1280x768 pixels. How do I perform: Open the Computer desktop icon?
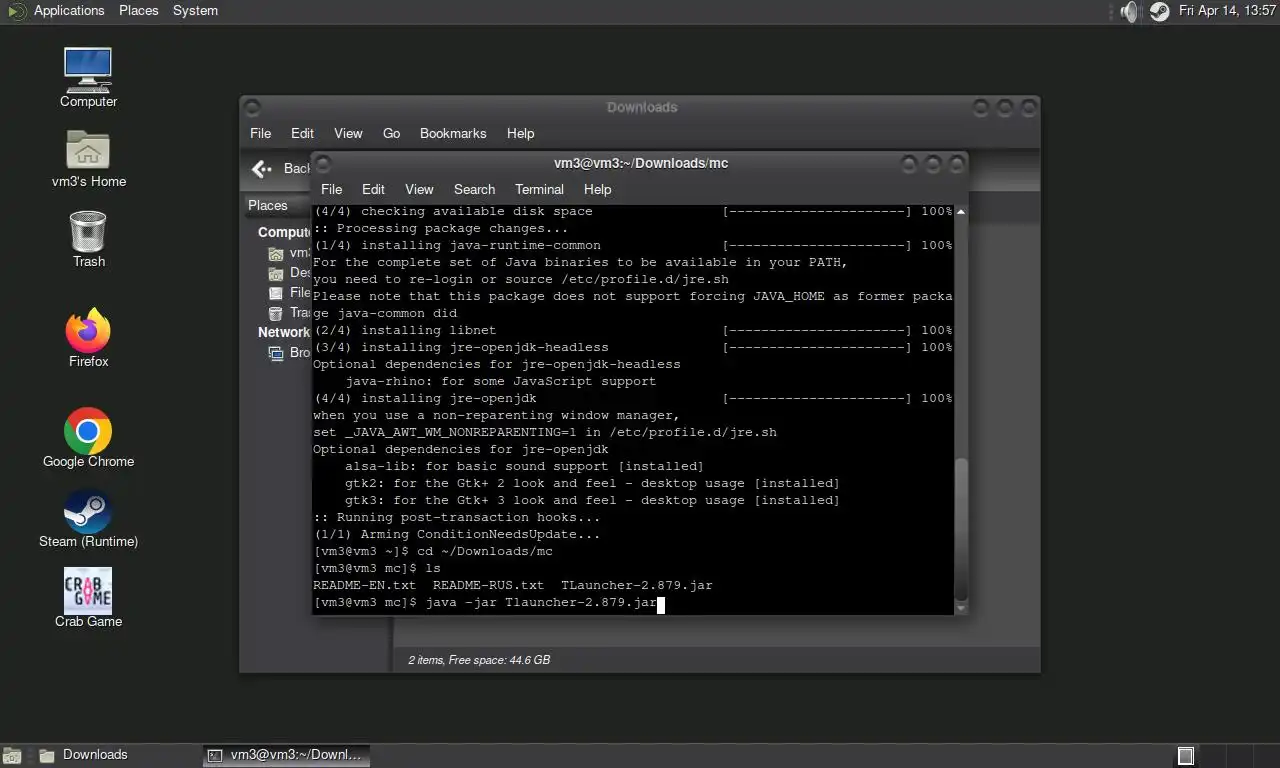pyautogui.click(x=88, y=77)
